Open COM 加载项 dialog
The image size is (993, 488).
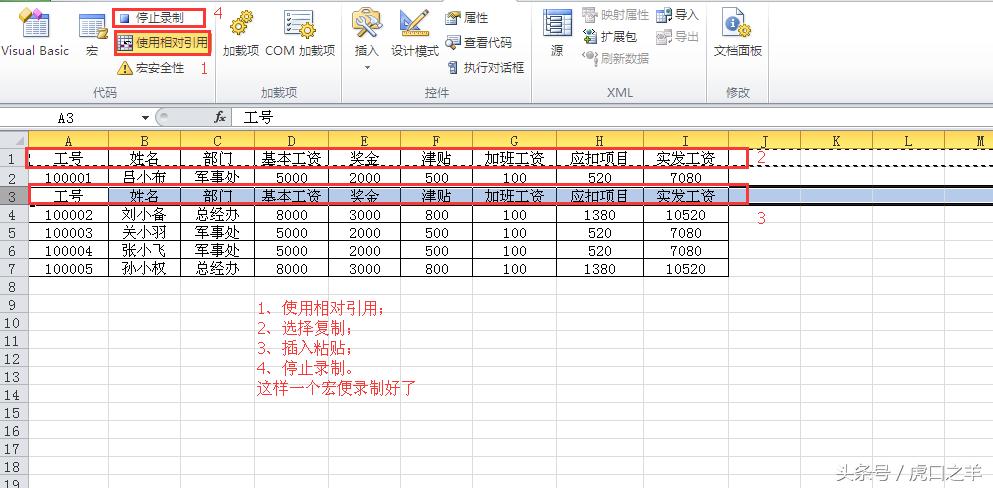[x=300, y=33]
